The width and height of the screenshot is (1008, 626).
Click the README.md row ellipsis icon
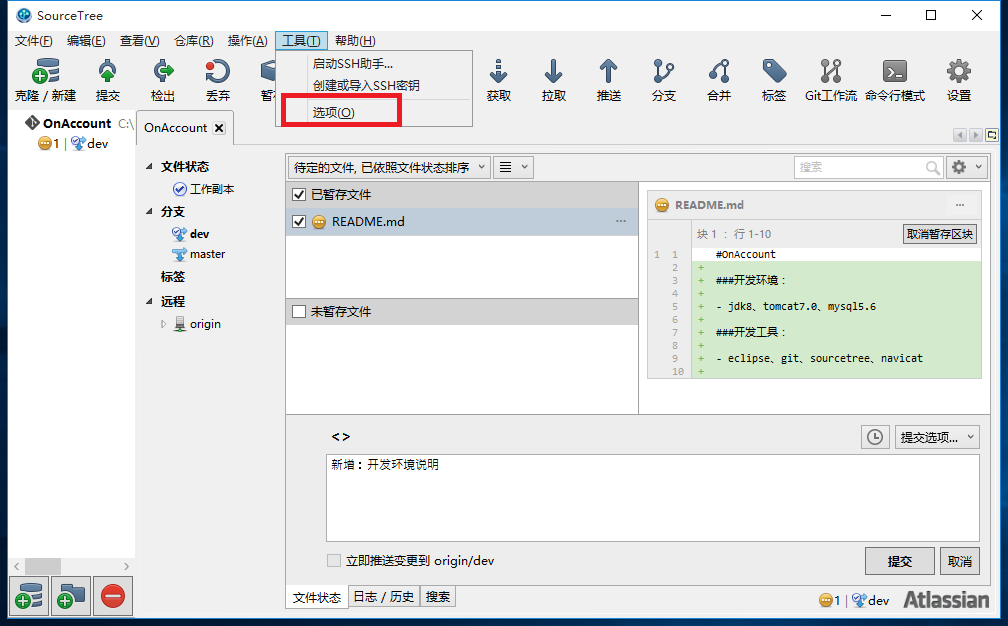(620, 221)
